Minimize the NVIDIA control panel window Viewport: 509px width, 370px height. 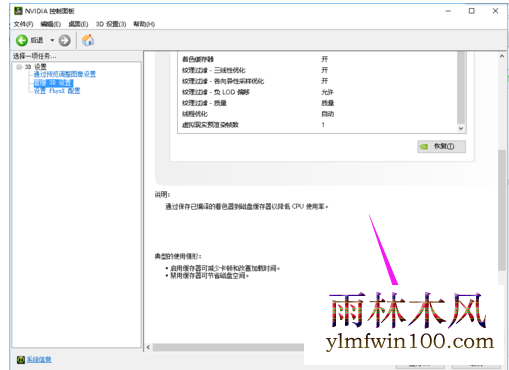pos(448,11)
